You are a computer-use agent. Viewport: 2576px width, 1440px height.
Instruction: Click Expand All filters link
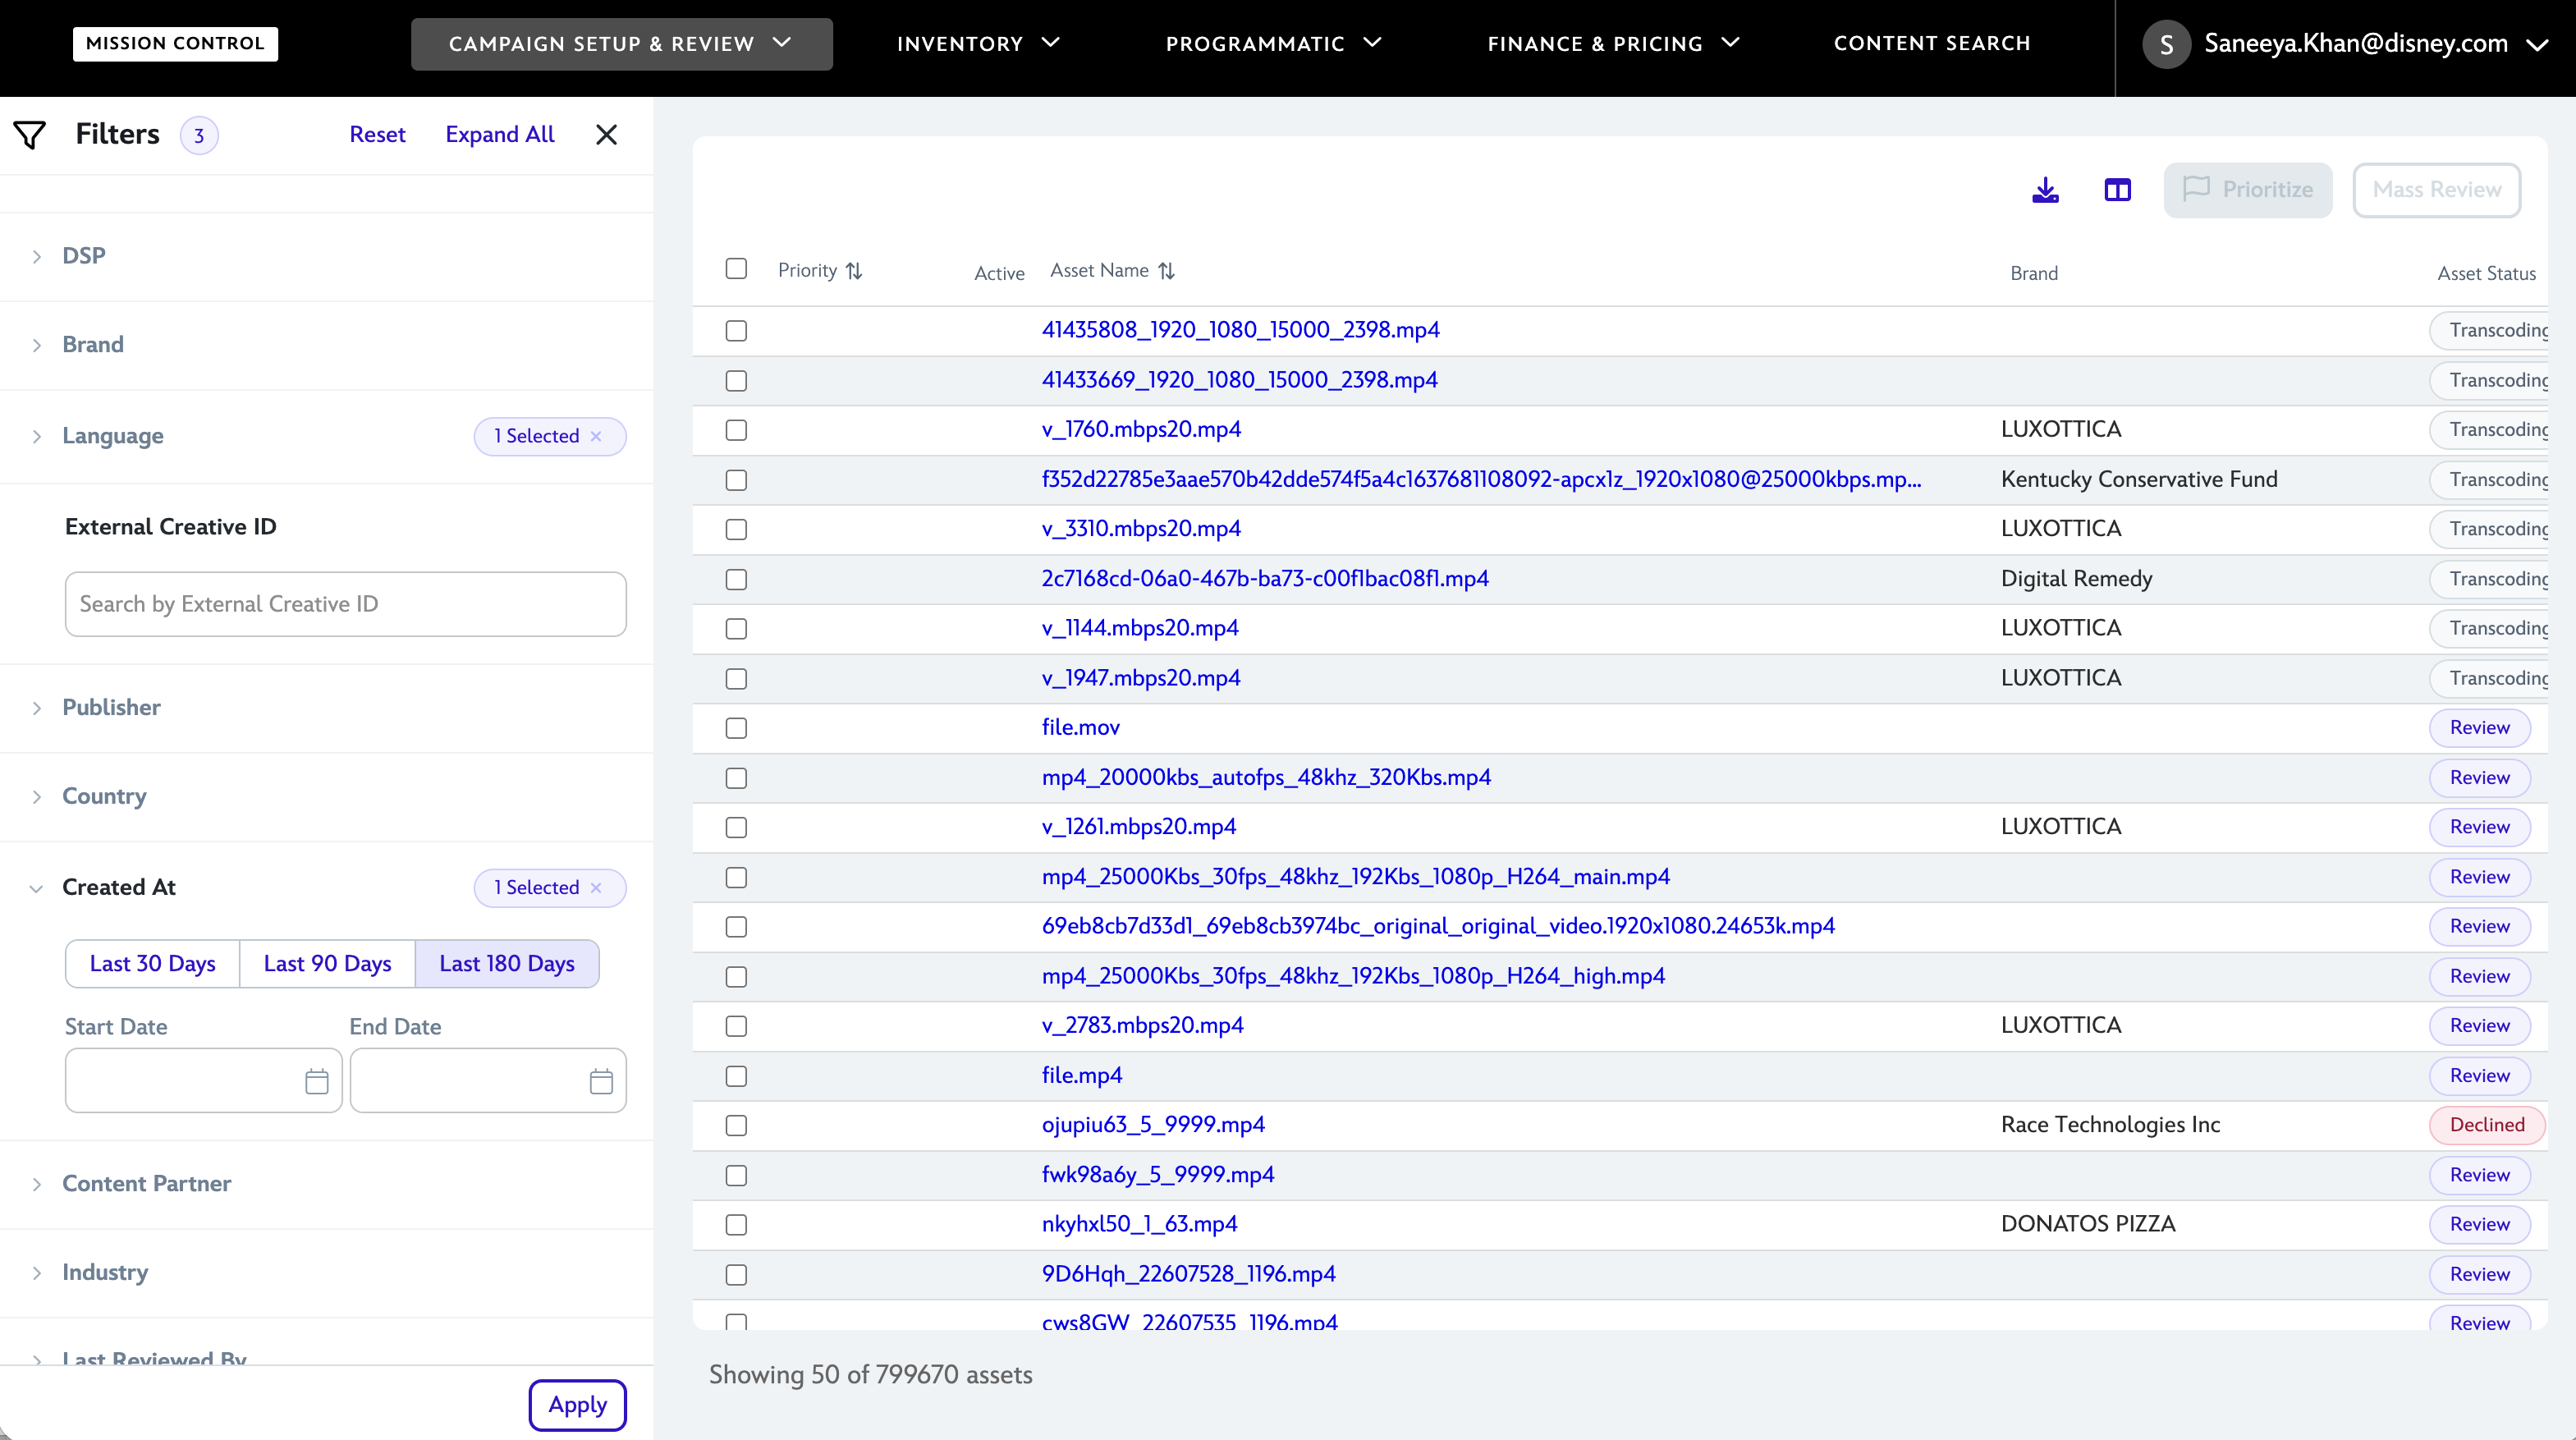point(500,135)
